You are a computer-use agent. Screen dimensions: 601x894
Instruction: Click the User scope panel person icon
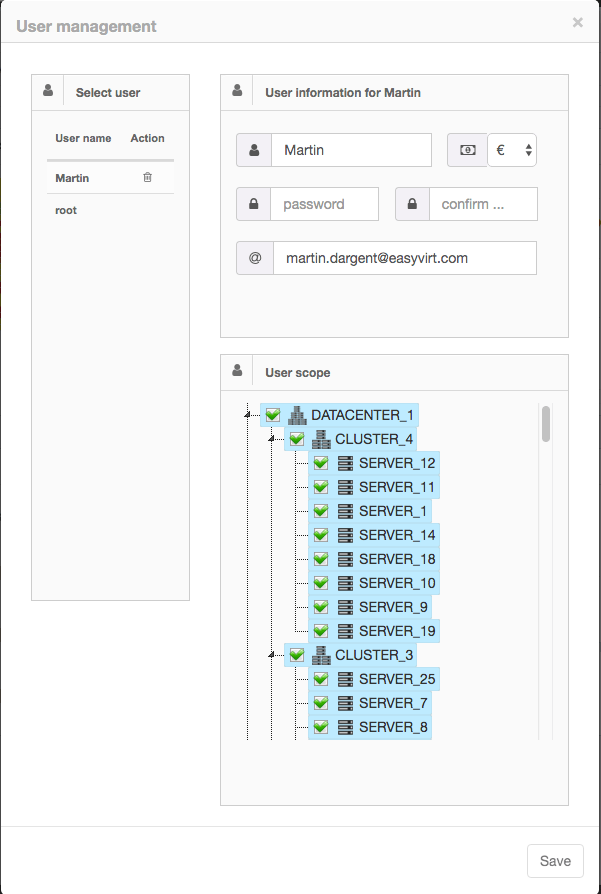click(x=237, y=370)
